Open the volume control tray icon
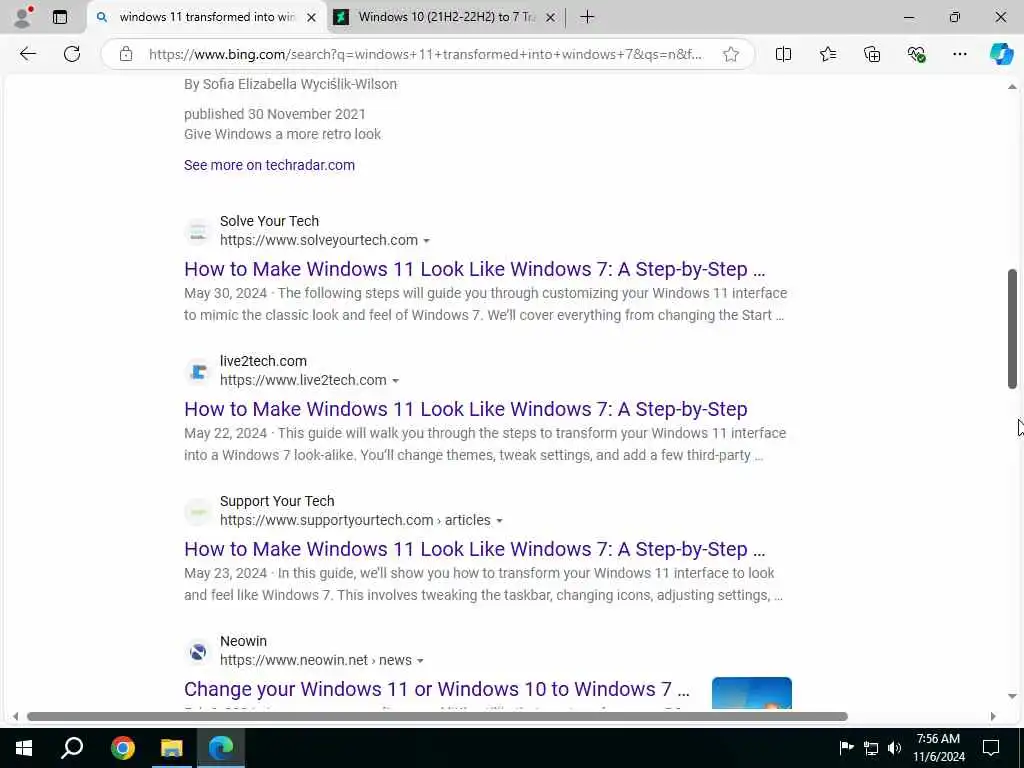This screenshot has width=1024, height=768. coord(895,748)
